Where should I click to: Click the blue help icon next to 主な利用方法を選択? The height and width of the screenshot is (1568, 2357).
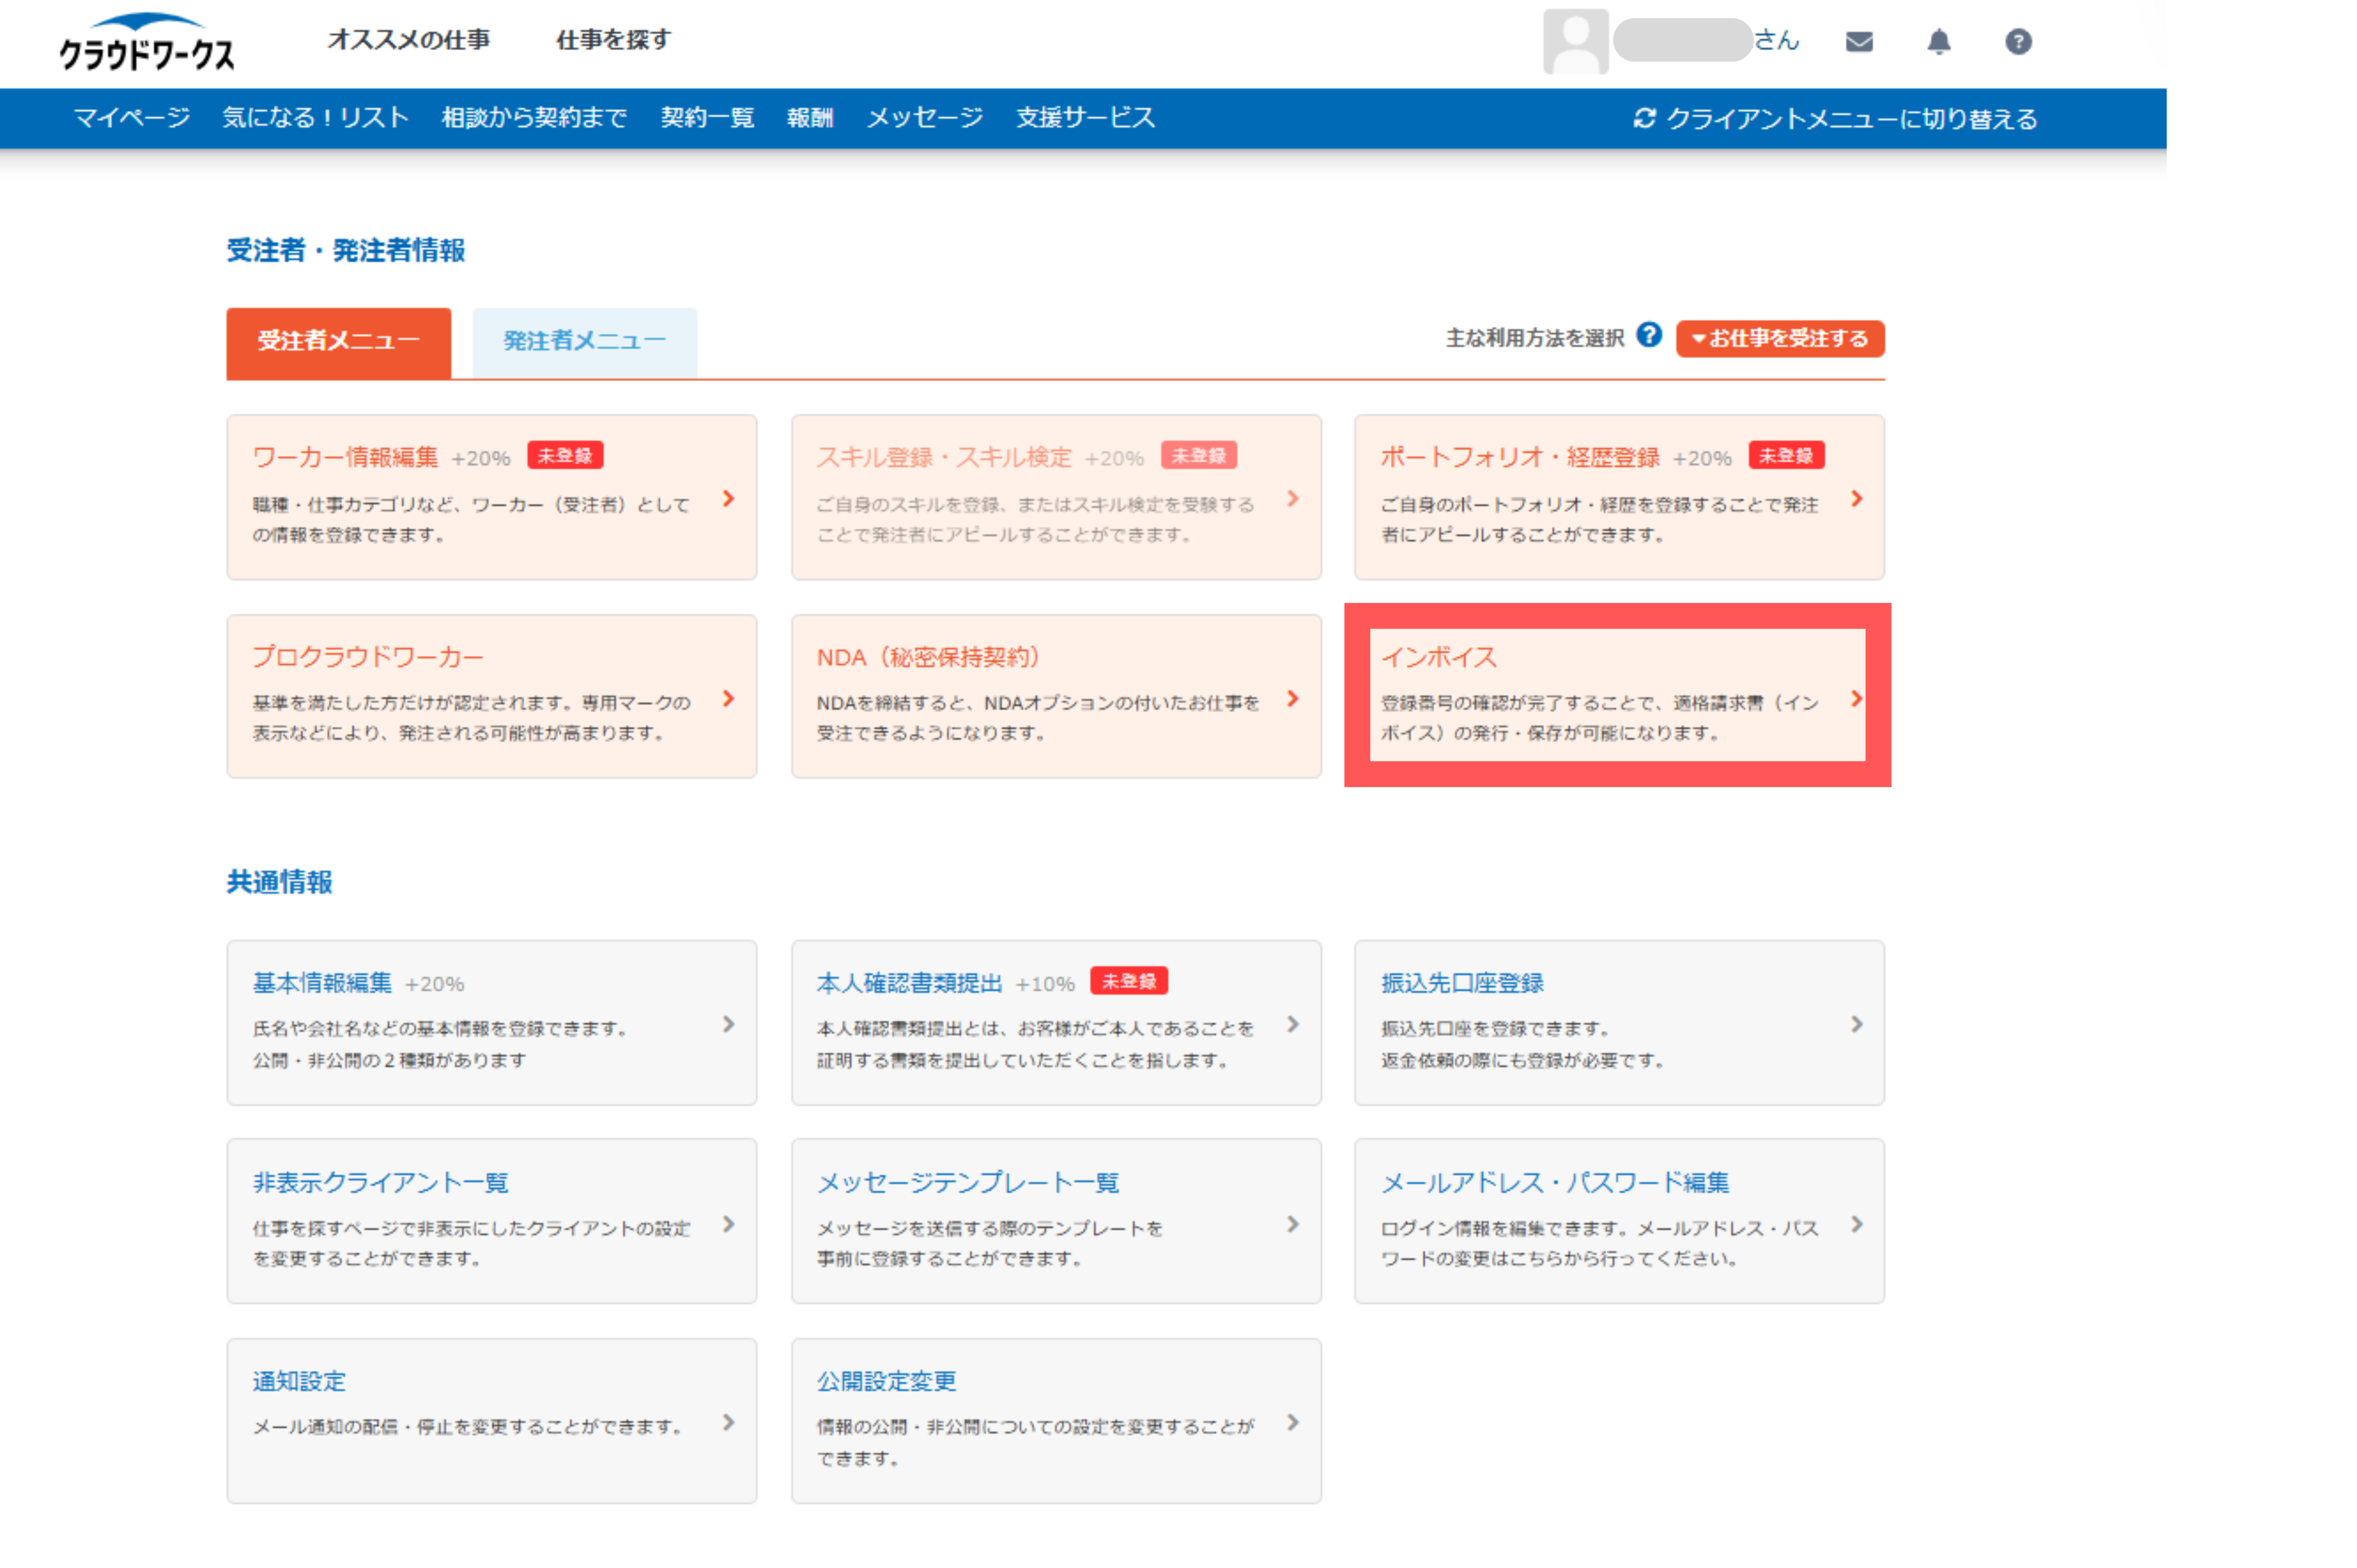click(1649, 335)
